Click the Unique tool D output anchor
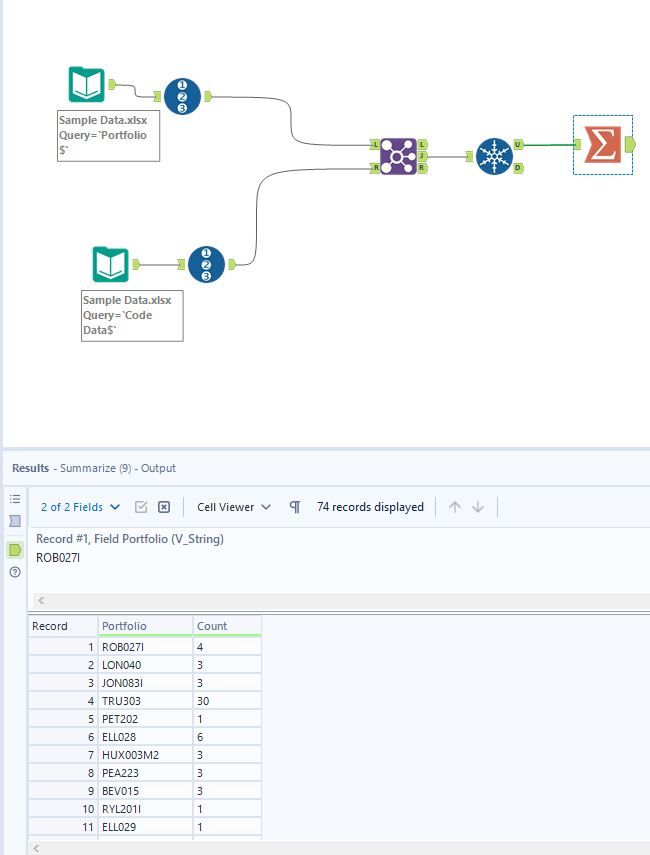Viewport: 650px width, 855px height. point(518,168)
